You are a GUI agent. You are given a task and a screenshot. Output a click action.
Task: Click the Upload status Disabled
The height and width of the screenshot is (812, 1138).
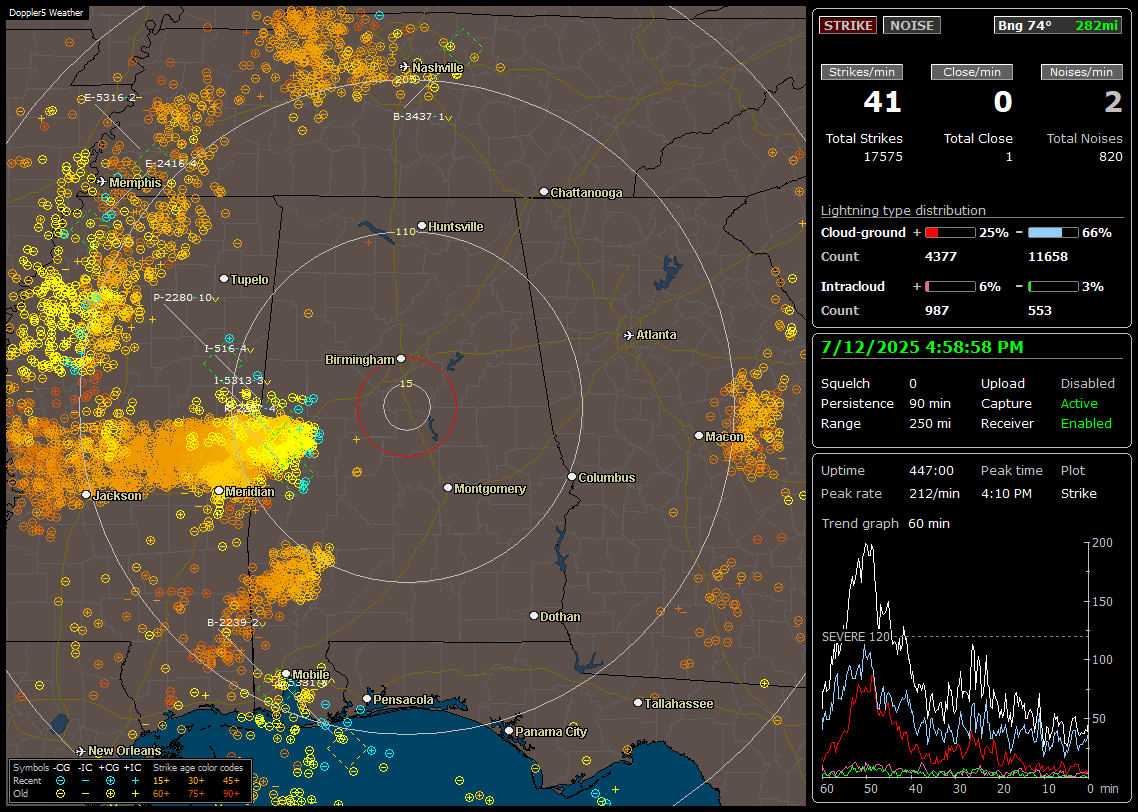click(x=1087, y=384)
